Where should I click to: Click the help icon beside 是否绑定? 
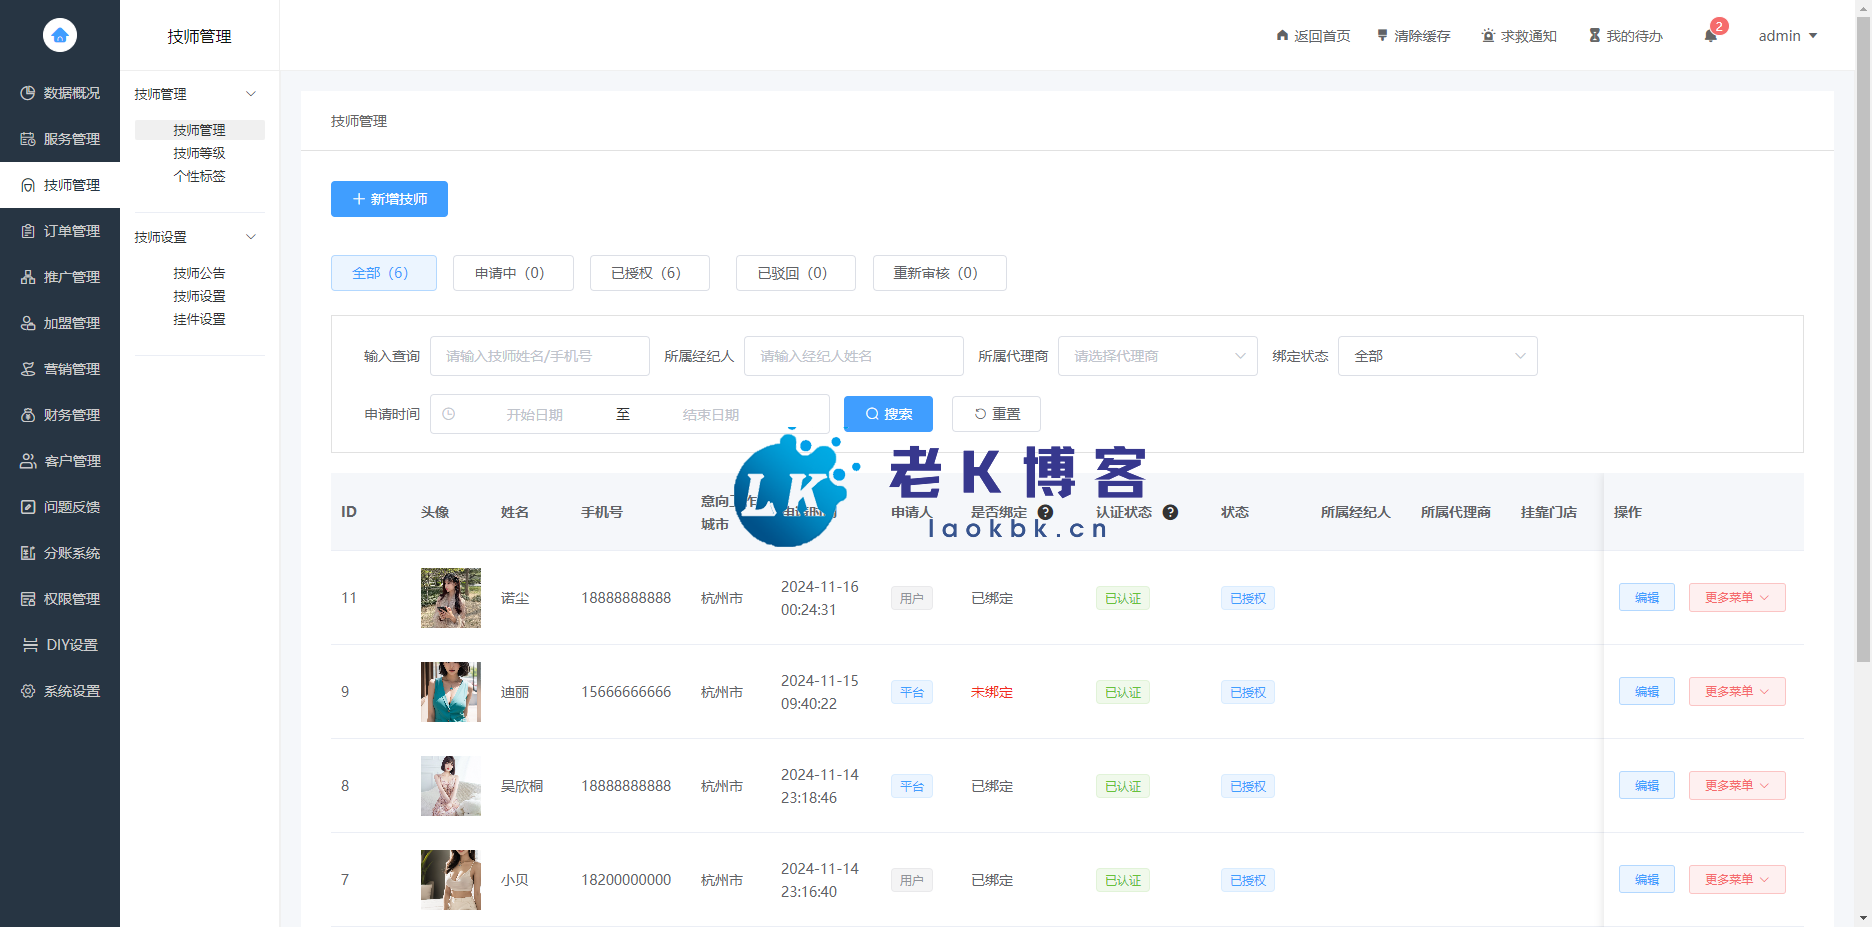(x=1045, y=512)
